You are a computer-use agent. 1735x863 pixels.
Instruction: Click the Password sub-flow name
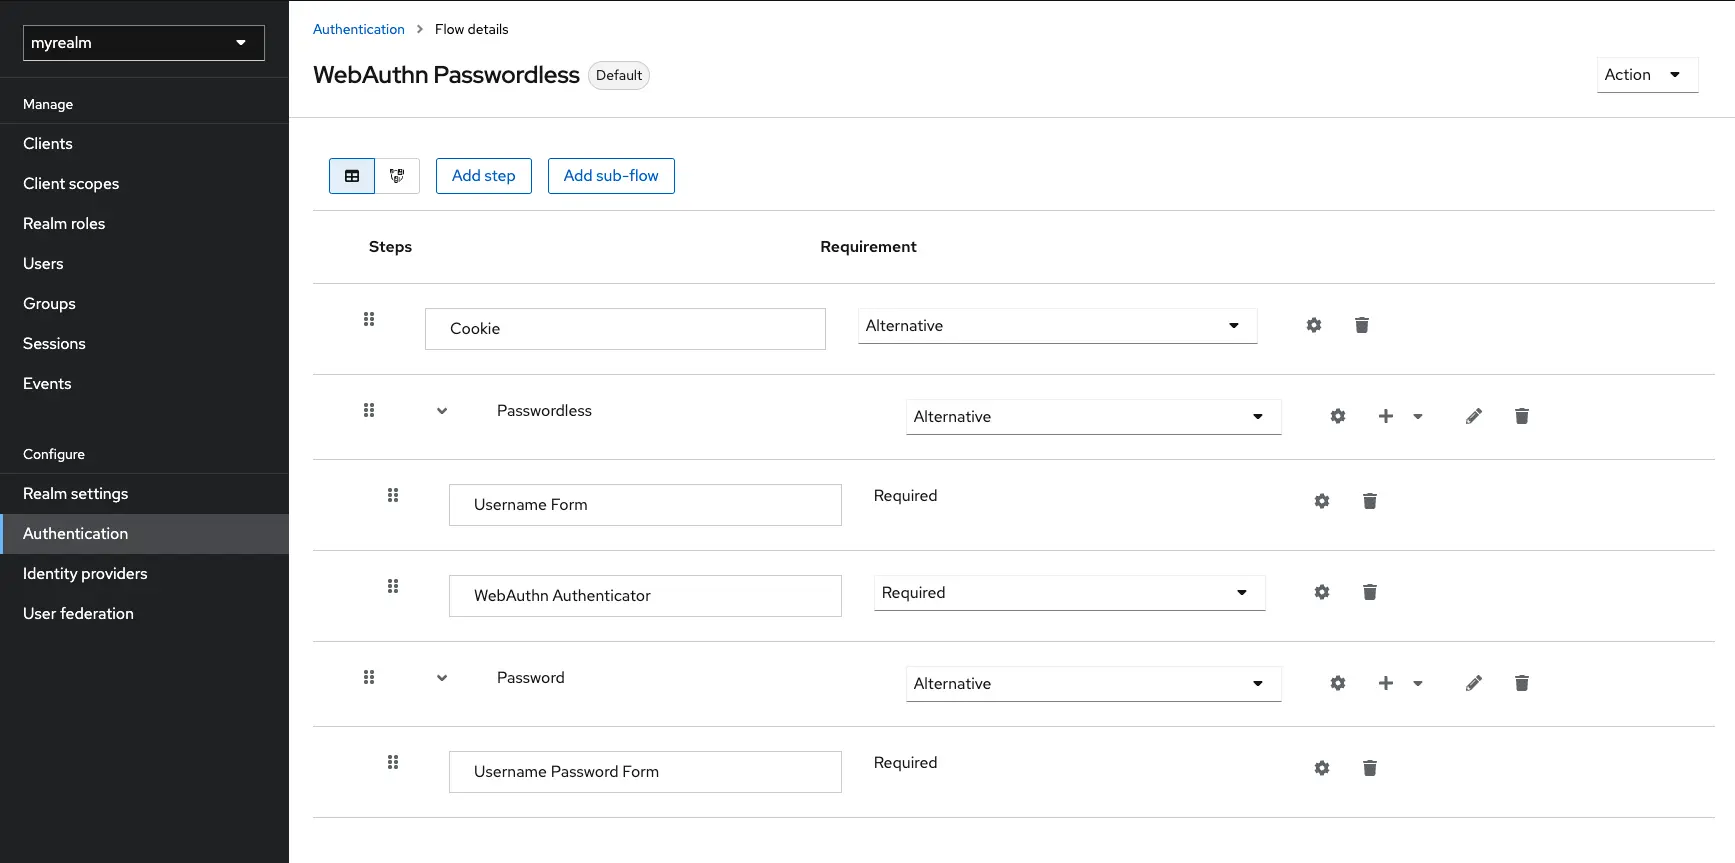coord(531,678)
